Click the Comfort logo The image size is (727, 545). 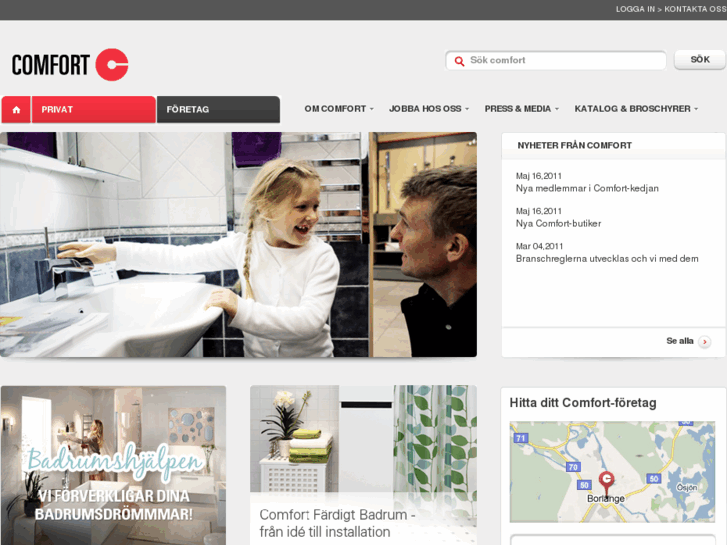(70, 64)
